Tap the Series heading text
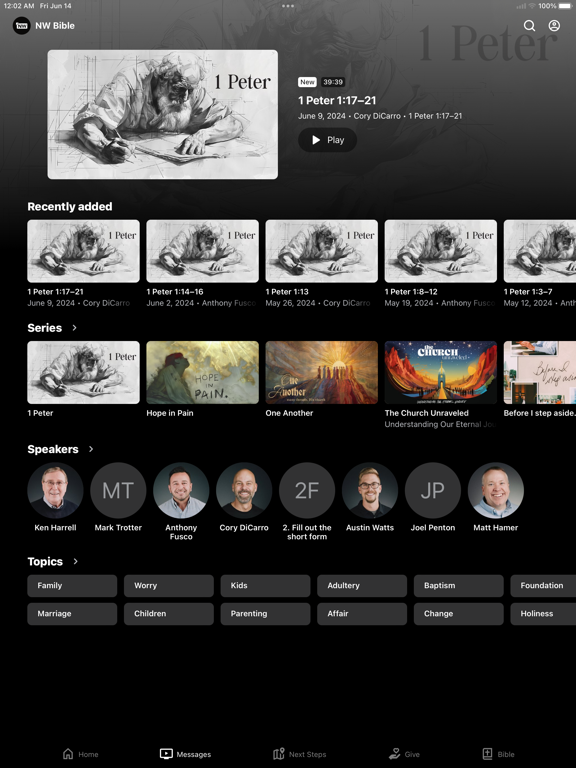The height and width of the screenshot is (768, 576). coord(45,328)
